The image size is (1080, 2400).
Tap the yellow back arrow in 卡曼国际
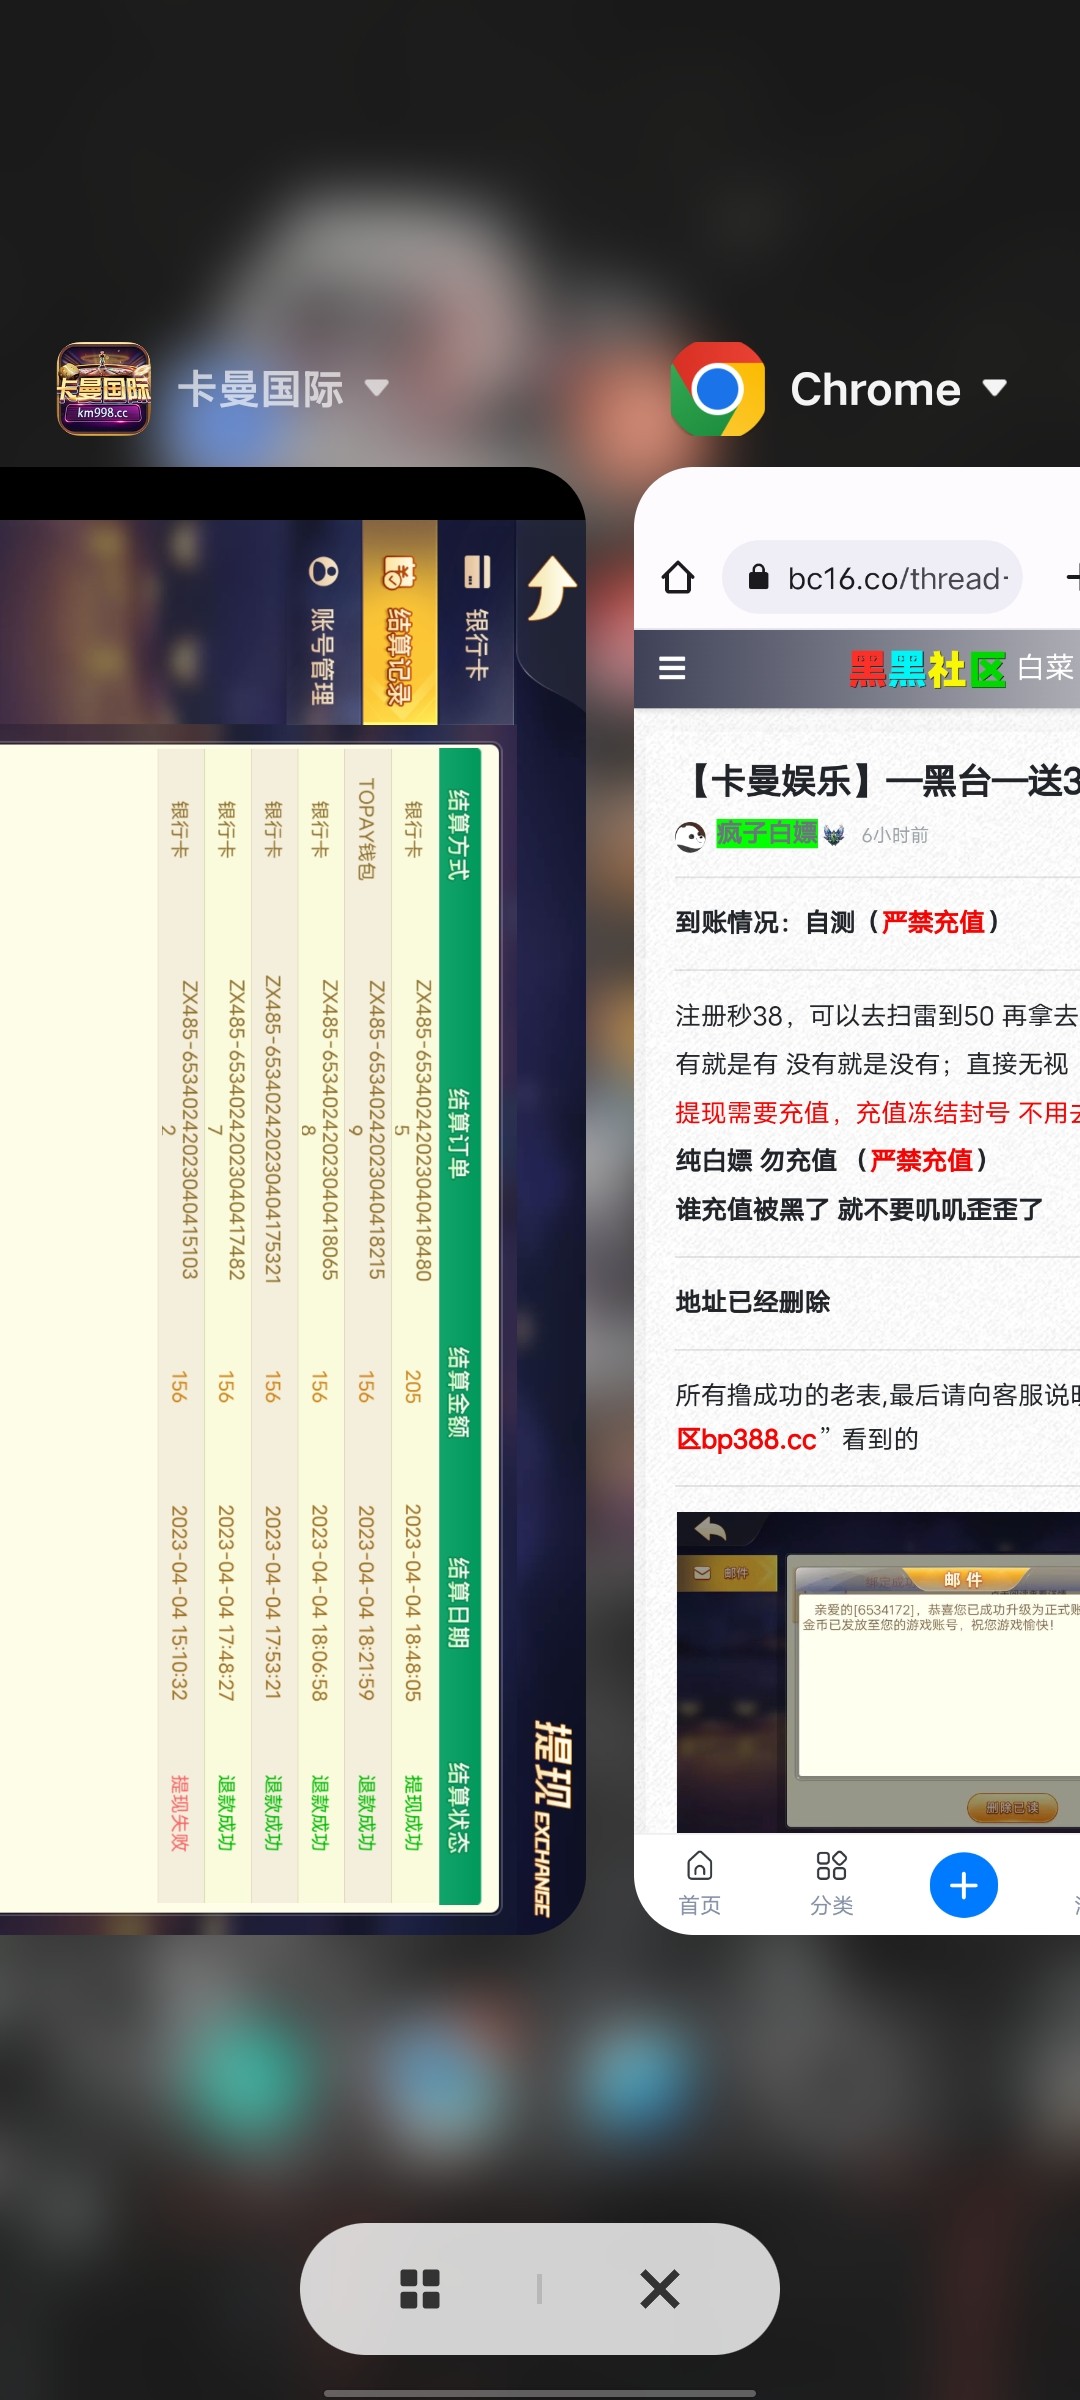click(x=551, y=588)
